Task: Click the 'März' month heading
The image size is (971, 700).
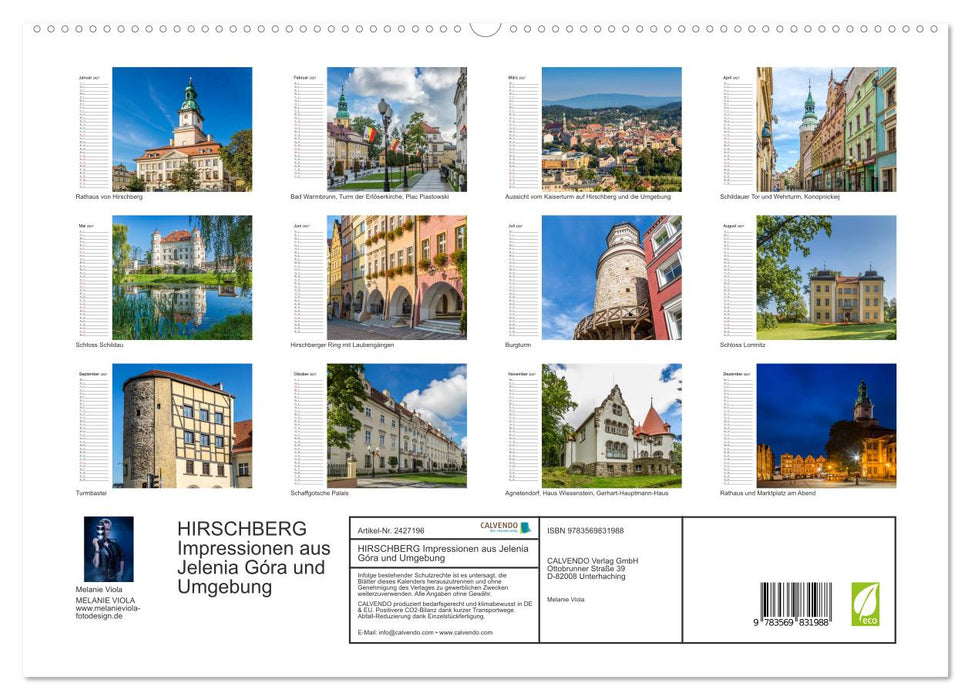Action: tap(516, 78)
